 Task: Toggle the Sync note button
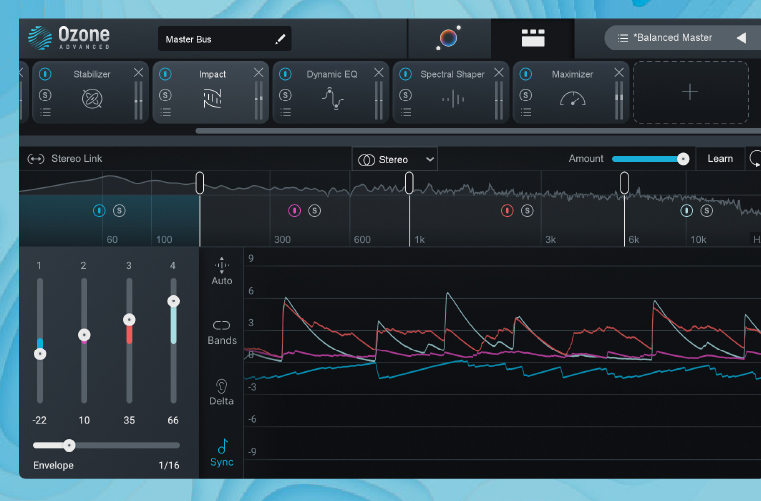222,453
